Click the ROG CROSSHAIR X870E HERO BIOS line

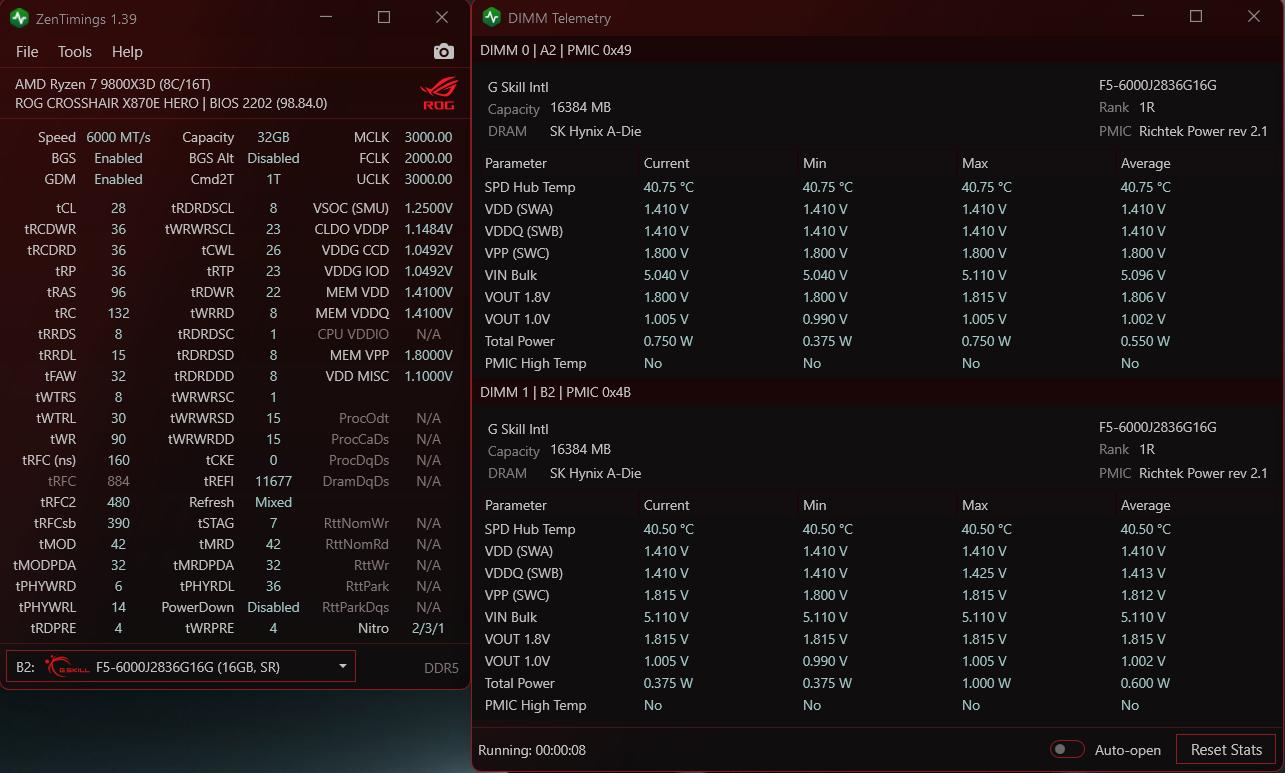click(x=171, y=103)
